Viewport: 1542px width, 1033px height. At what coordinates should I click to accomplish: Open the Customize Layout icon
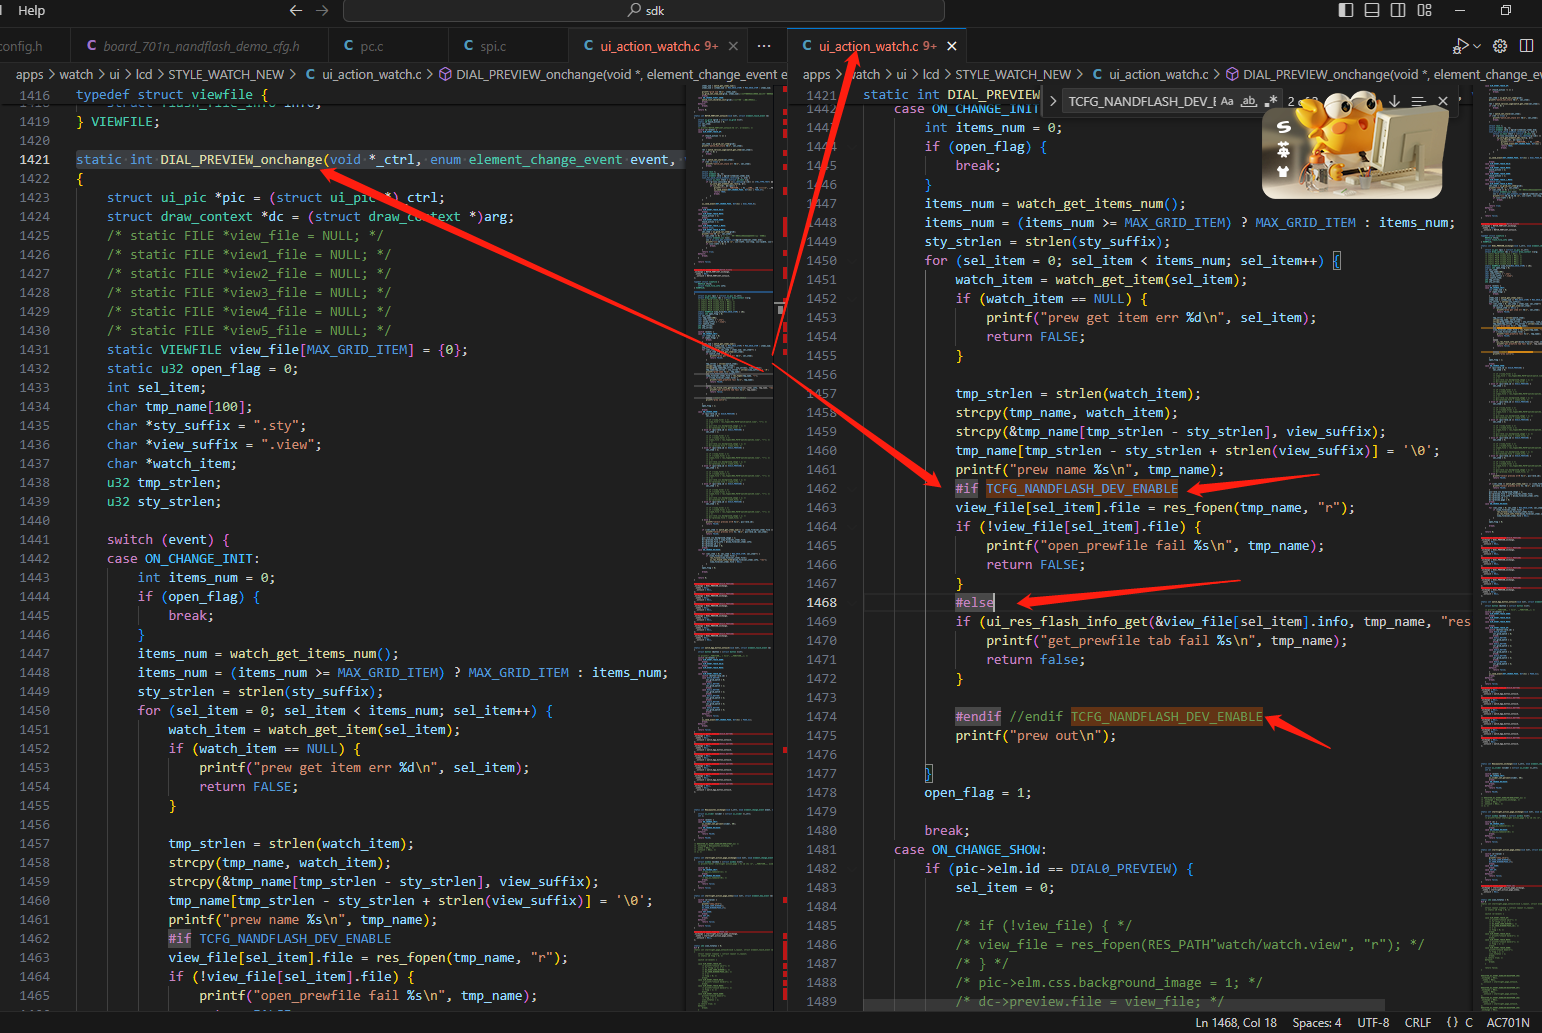click(1425, 10)
